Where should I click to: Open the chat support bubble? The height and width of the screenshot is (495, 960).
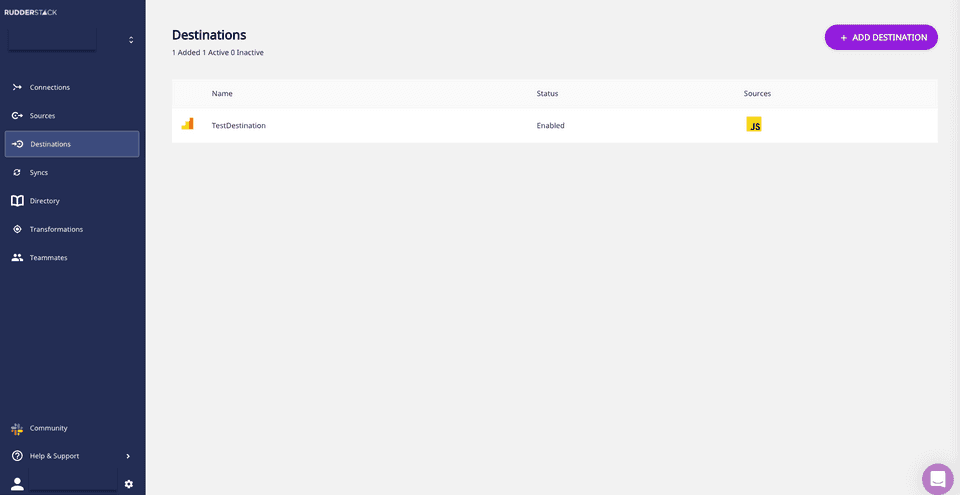937,479
